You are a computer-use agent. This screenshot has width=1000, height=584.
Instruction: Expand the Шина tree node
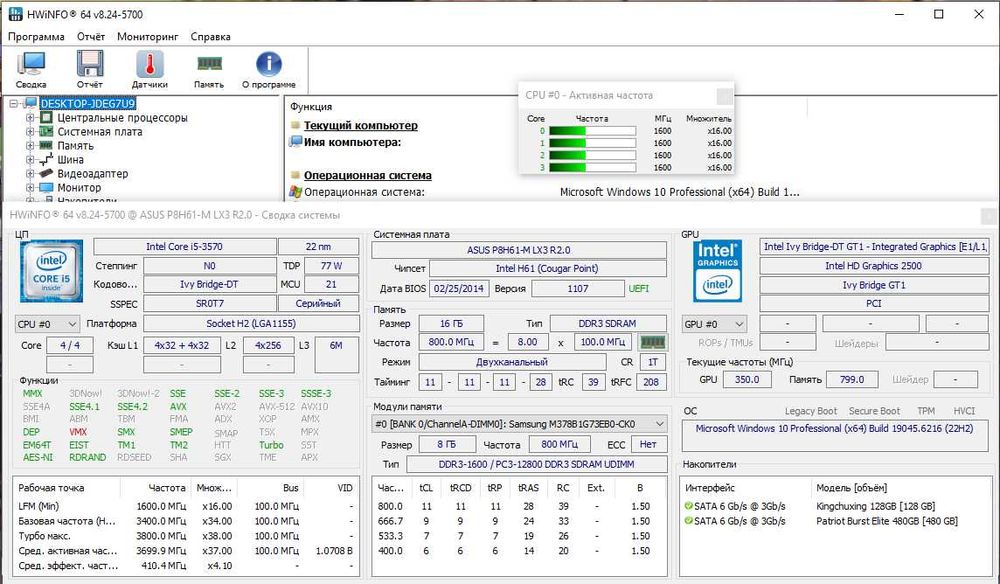click(x=30, y=159)
